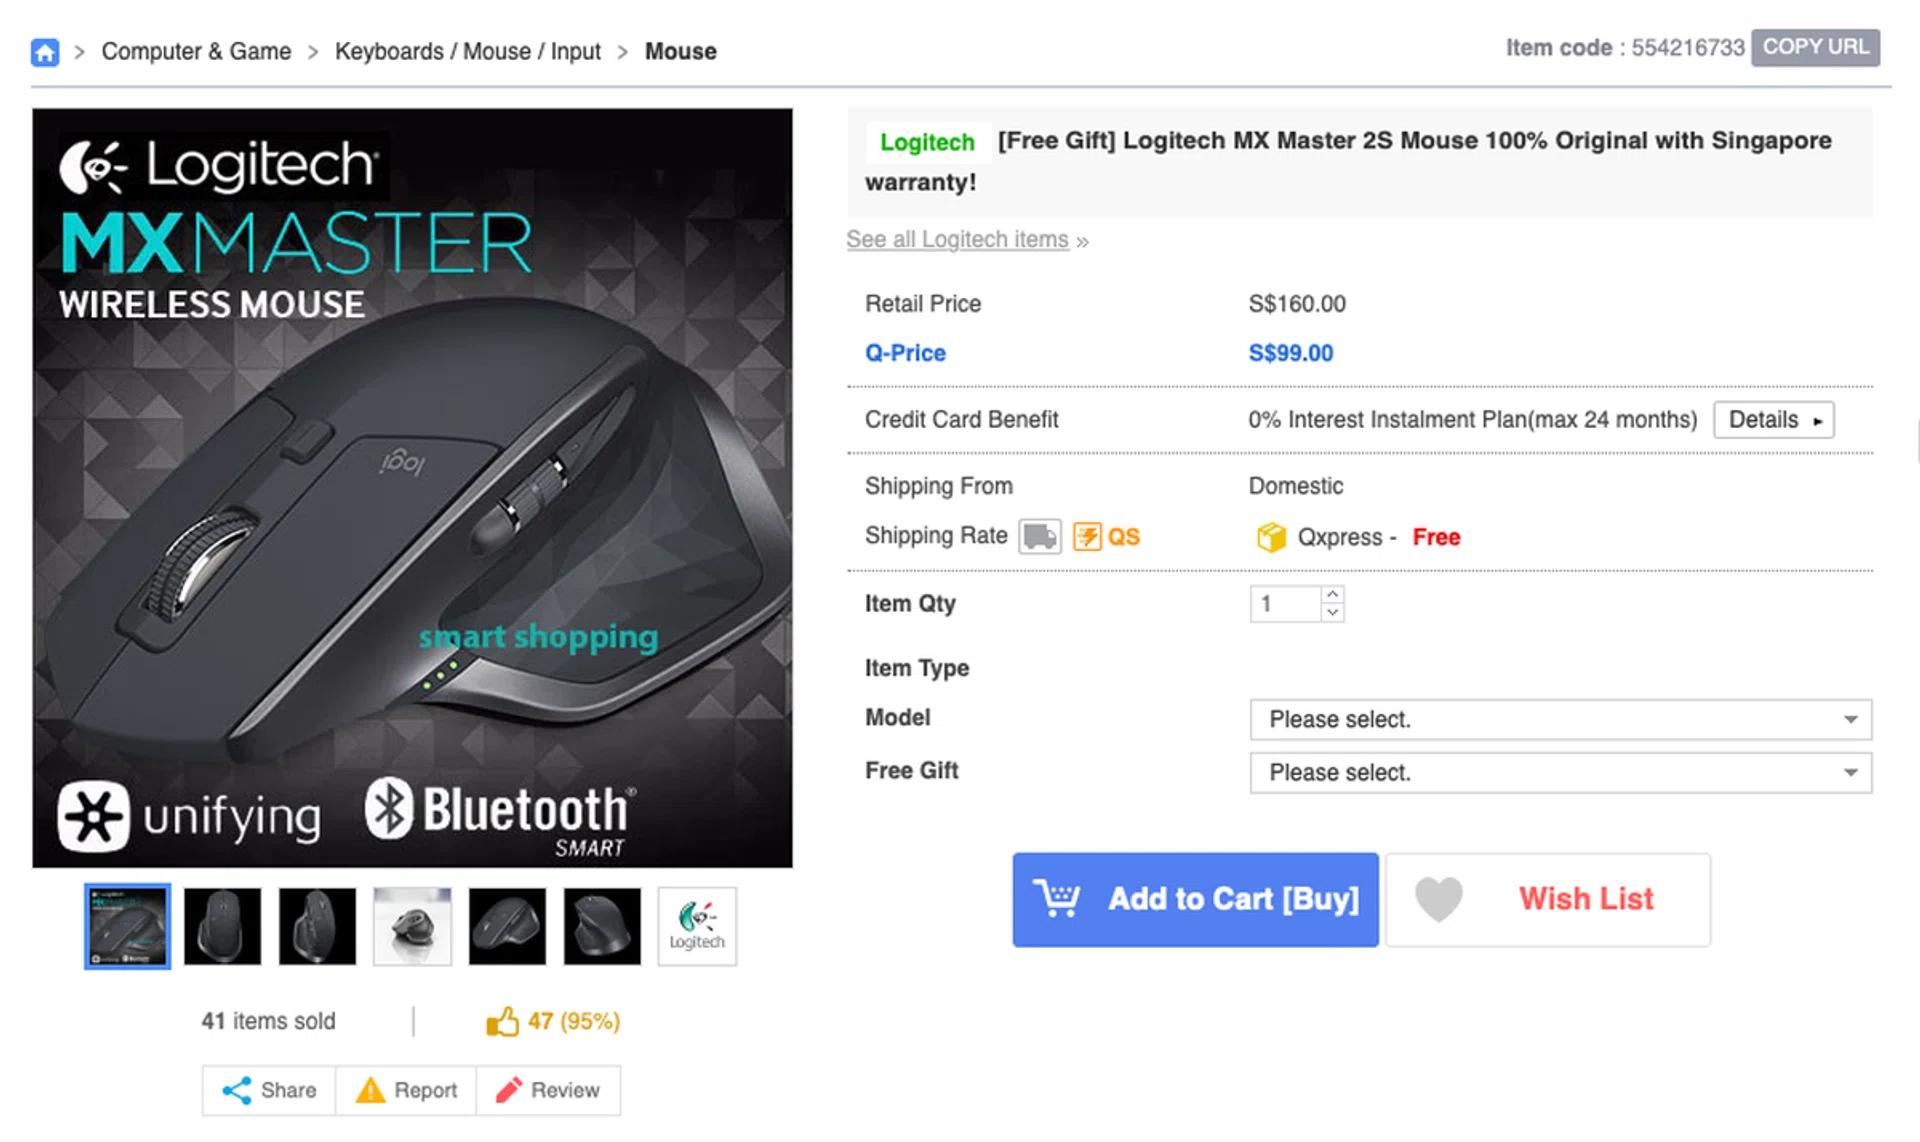This screenshot has height=1142, width=1920.
Task: Click Add to Cart [Buy] button
Action: coord(1195,899)
